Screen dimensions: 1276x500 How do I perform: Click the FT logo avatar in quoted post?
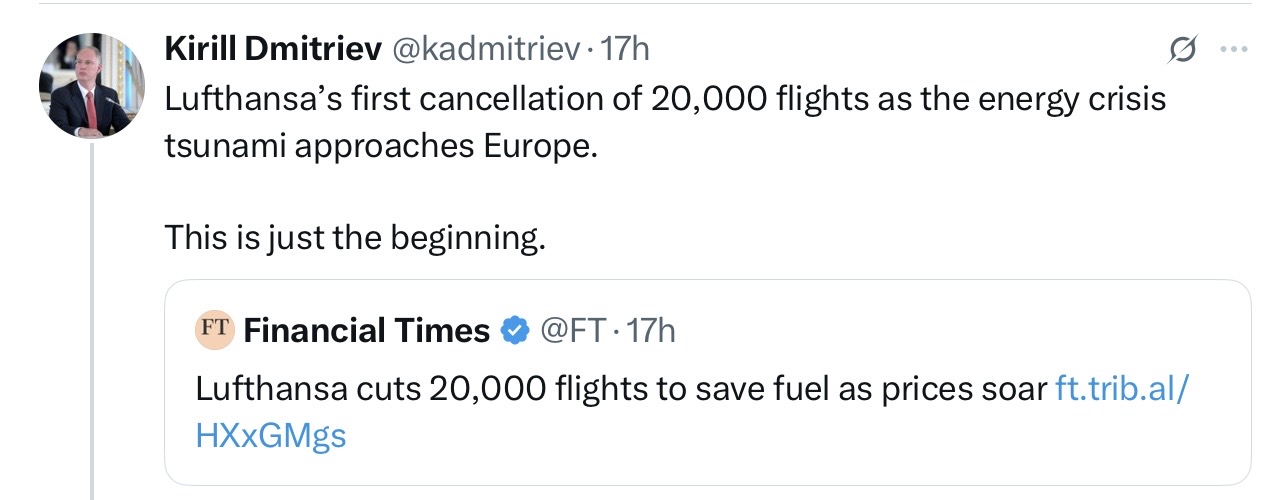click(x=212, y=329)
